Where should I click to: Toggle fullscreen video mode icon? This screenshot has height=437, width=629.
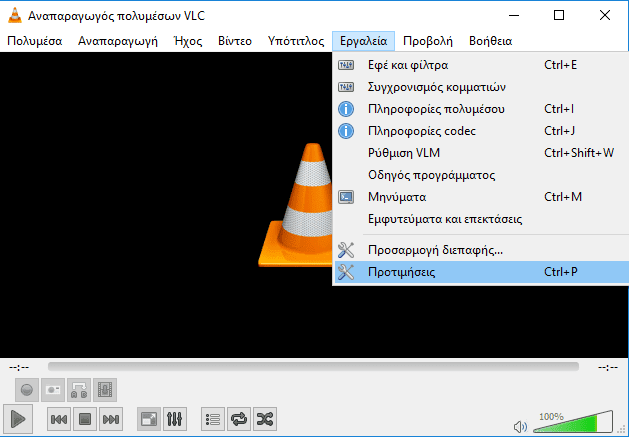click(x=149, y=419)
